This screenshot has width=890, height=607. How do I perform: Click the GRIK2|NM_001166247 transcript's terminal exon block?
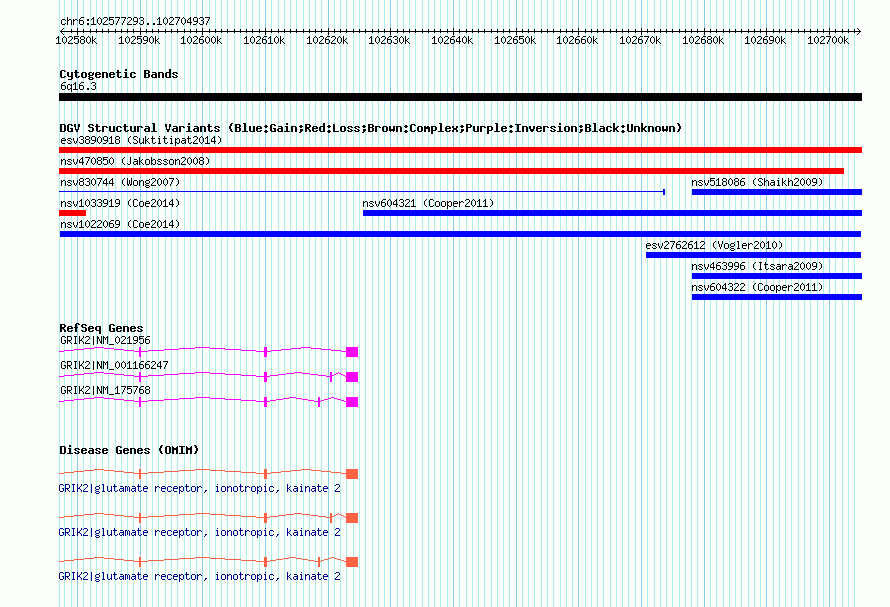352,377
